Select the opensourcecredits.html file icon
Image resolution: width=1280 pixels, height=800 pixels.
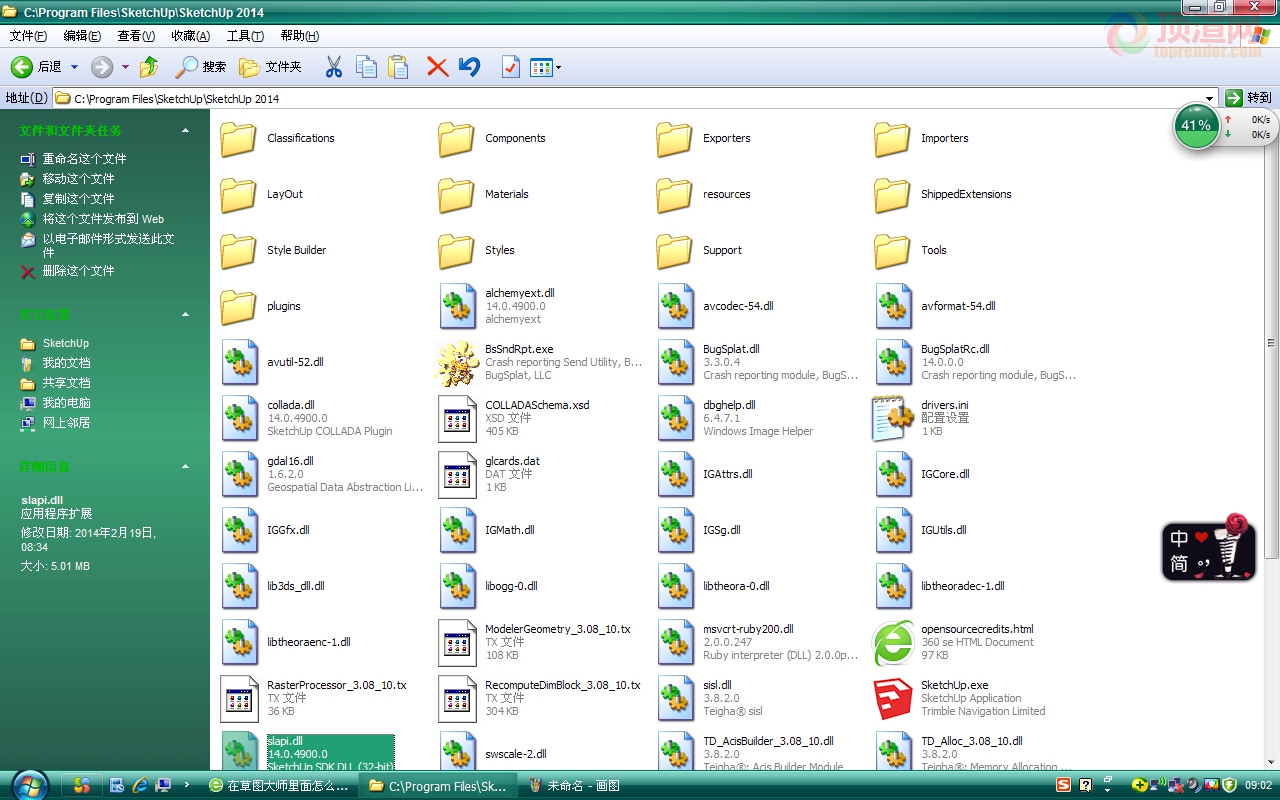[x=893, y=643]
